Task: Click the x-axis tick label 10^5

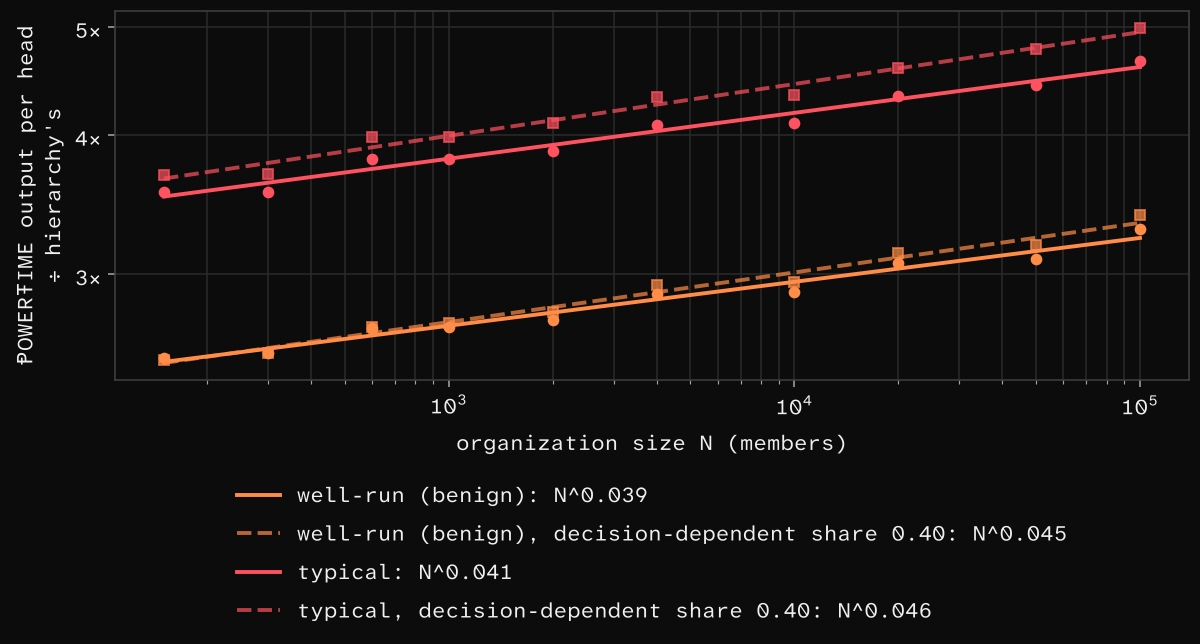Action: click(1140, 404)
